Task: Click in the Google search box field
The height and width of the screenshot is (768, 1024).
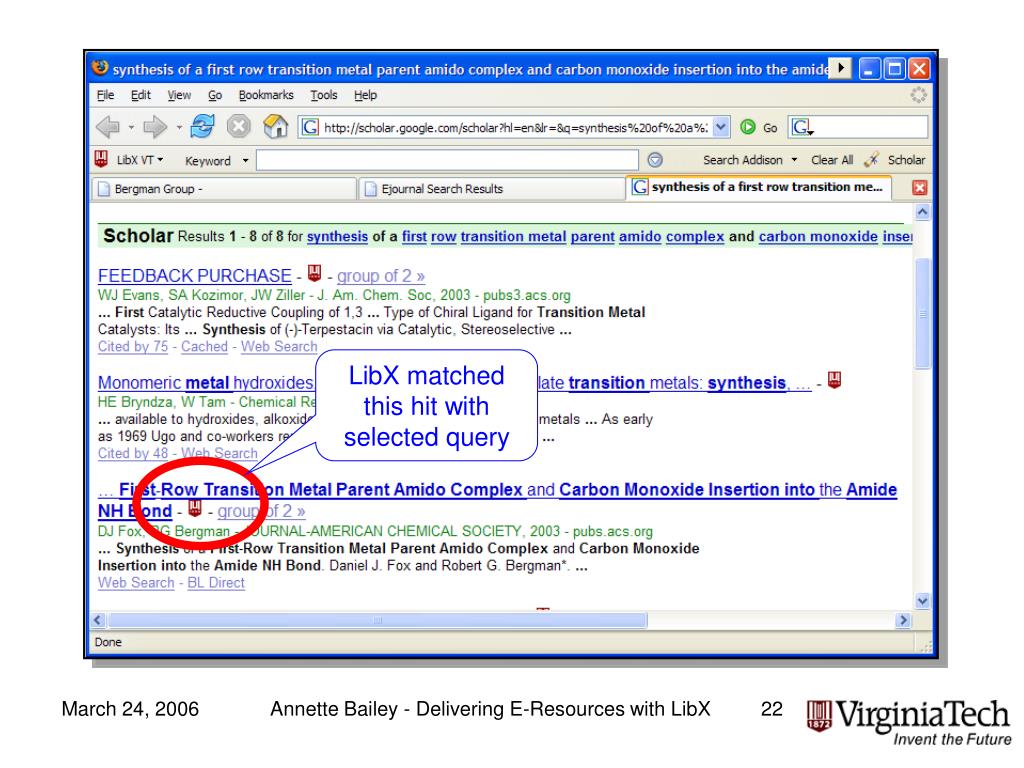Action: click(x=871, y=127)
